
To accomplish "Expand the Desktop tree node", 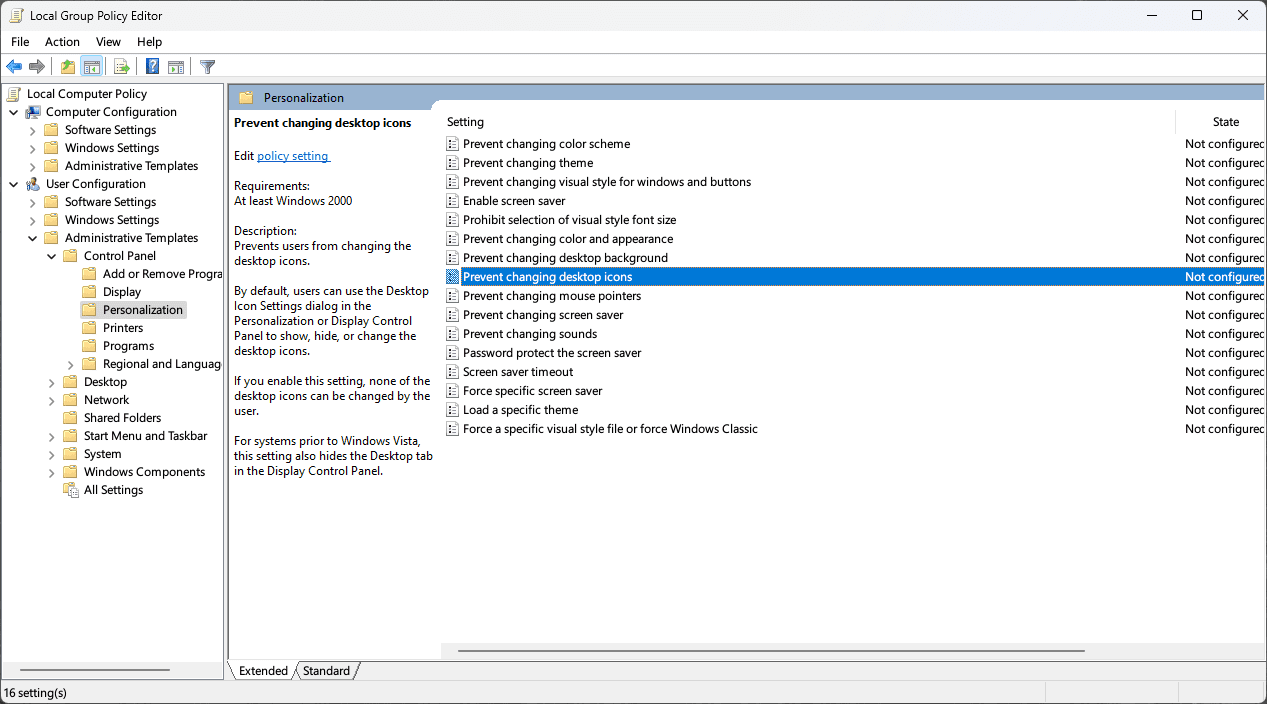I will [x=52, y=382].
